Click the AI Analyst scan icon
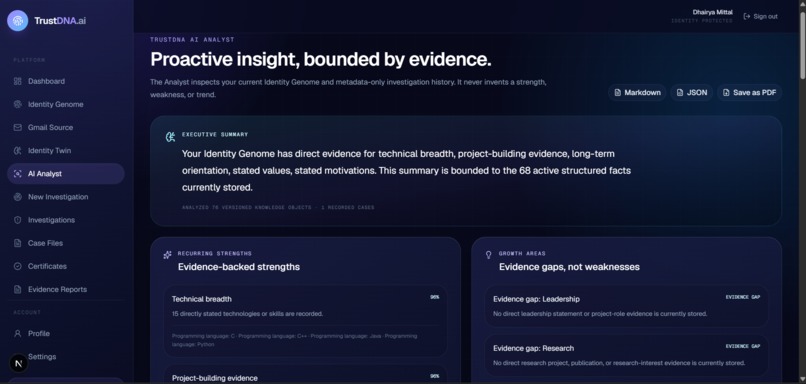Viewport: 806px width, 384px height. click(x=17, y=174)
